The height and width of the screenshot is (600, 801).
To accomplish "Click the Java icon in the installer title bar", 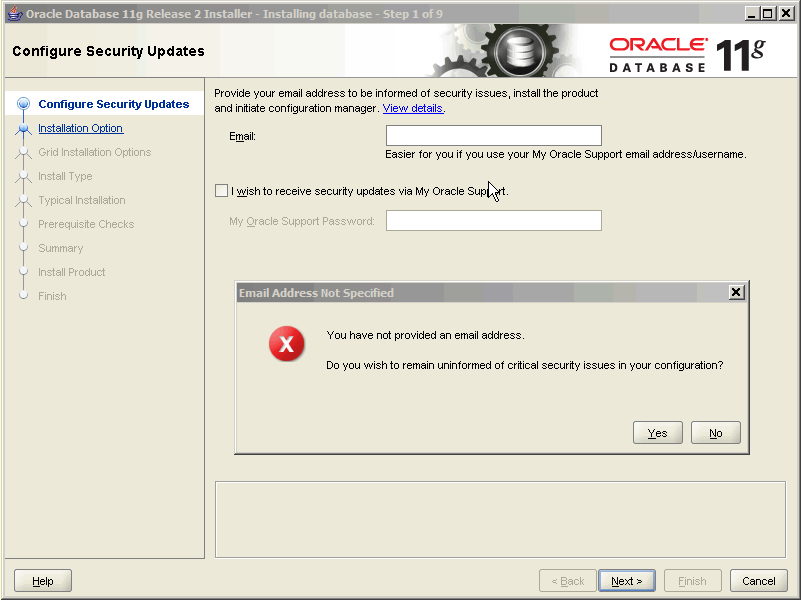I will [x=15, y=13].
